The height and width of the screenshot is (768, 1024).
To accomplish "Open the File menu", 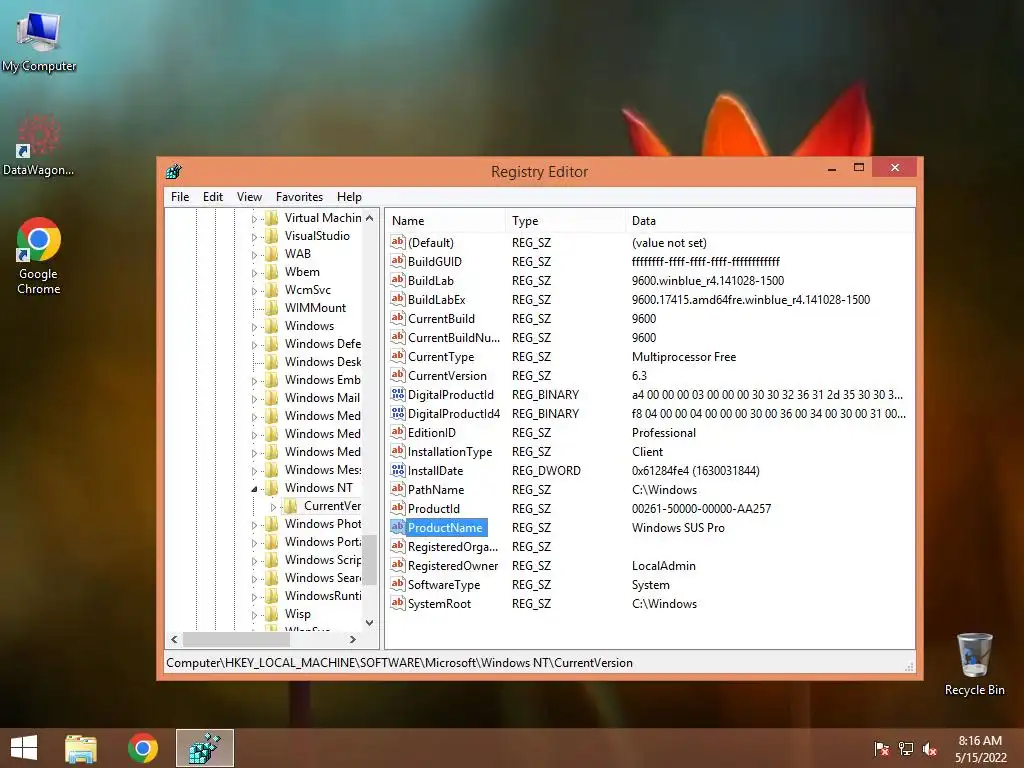I will [180, 197].
